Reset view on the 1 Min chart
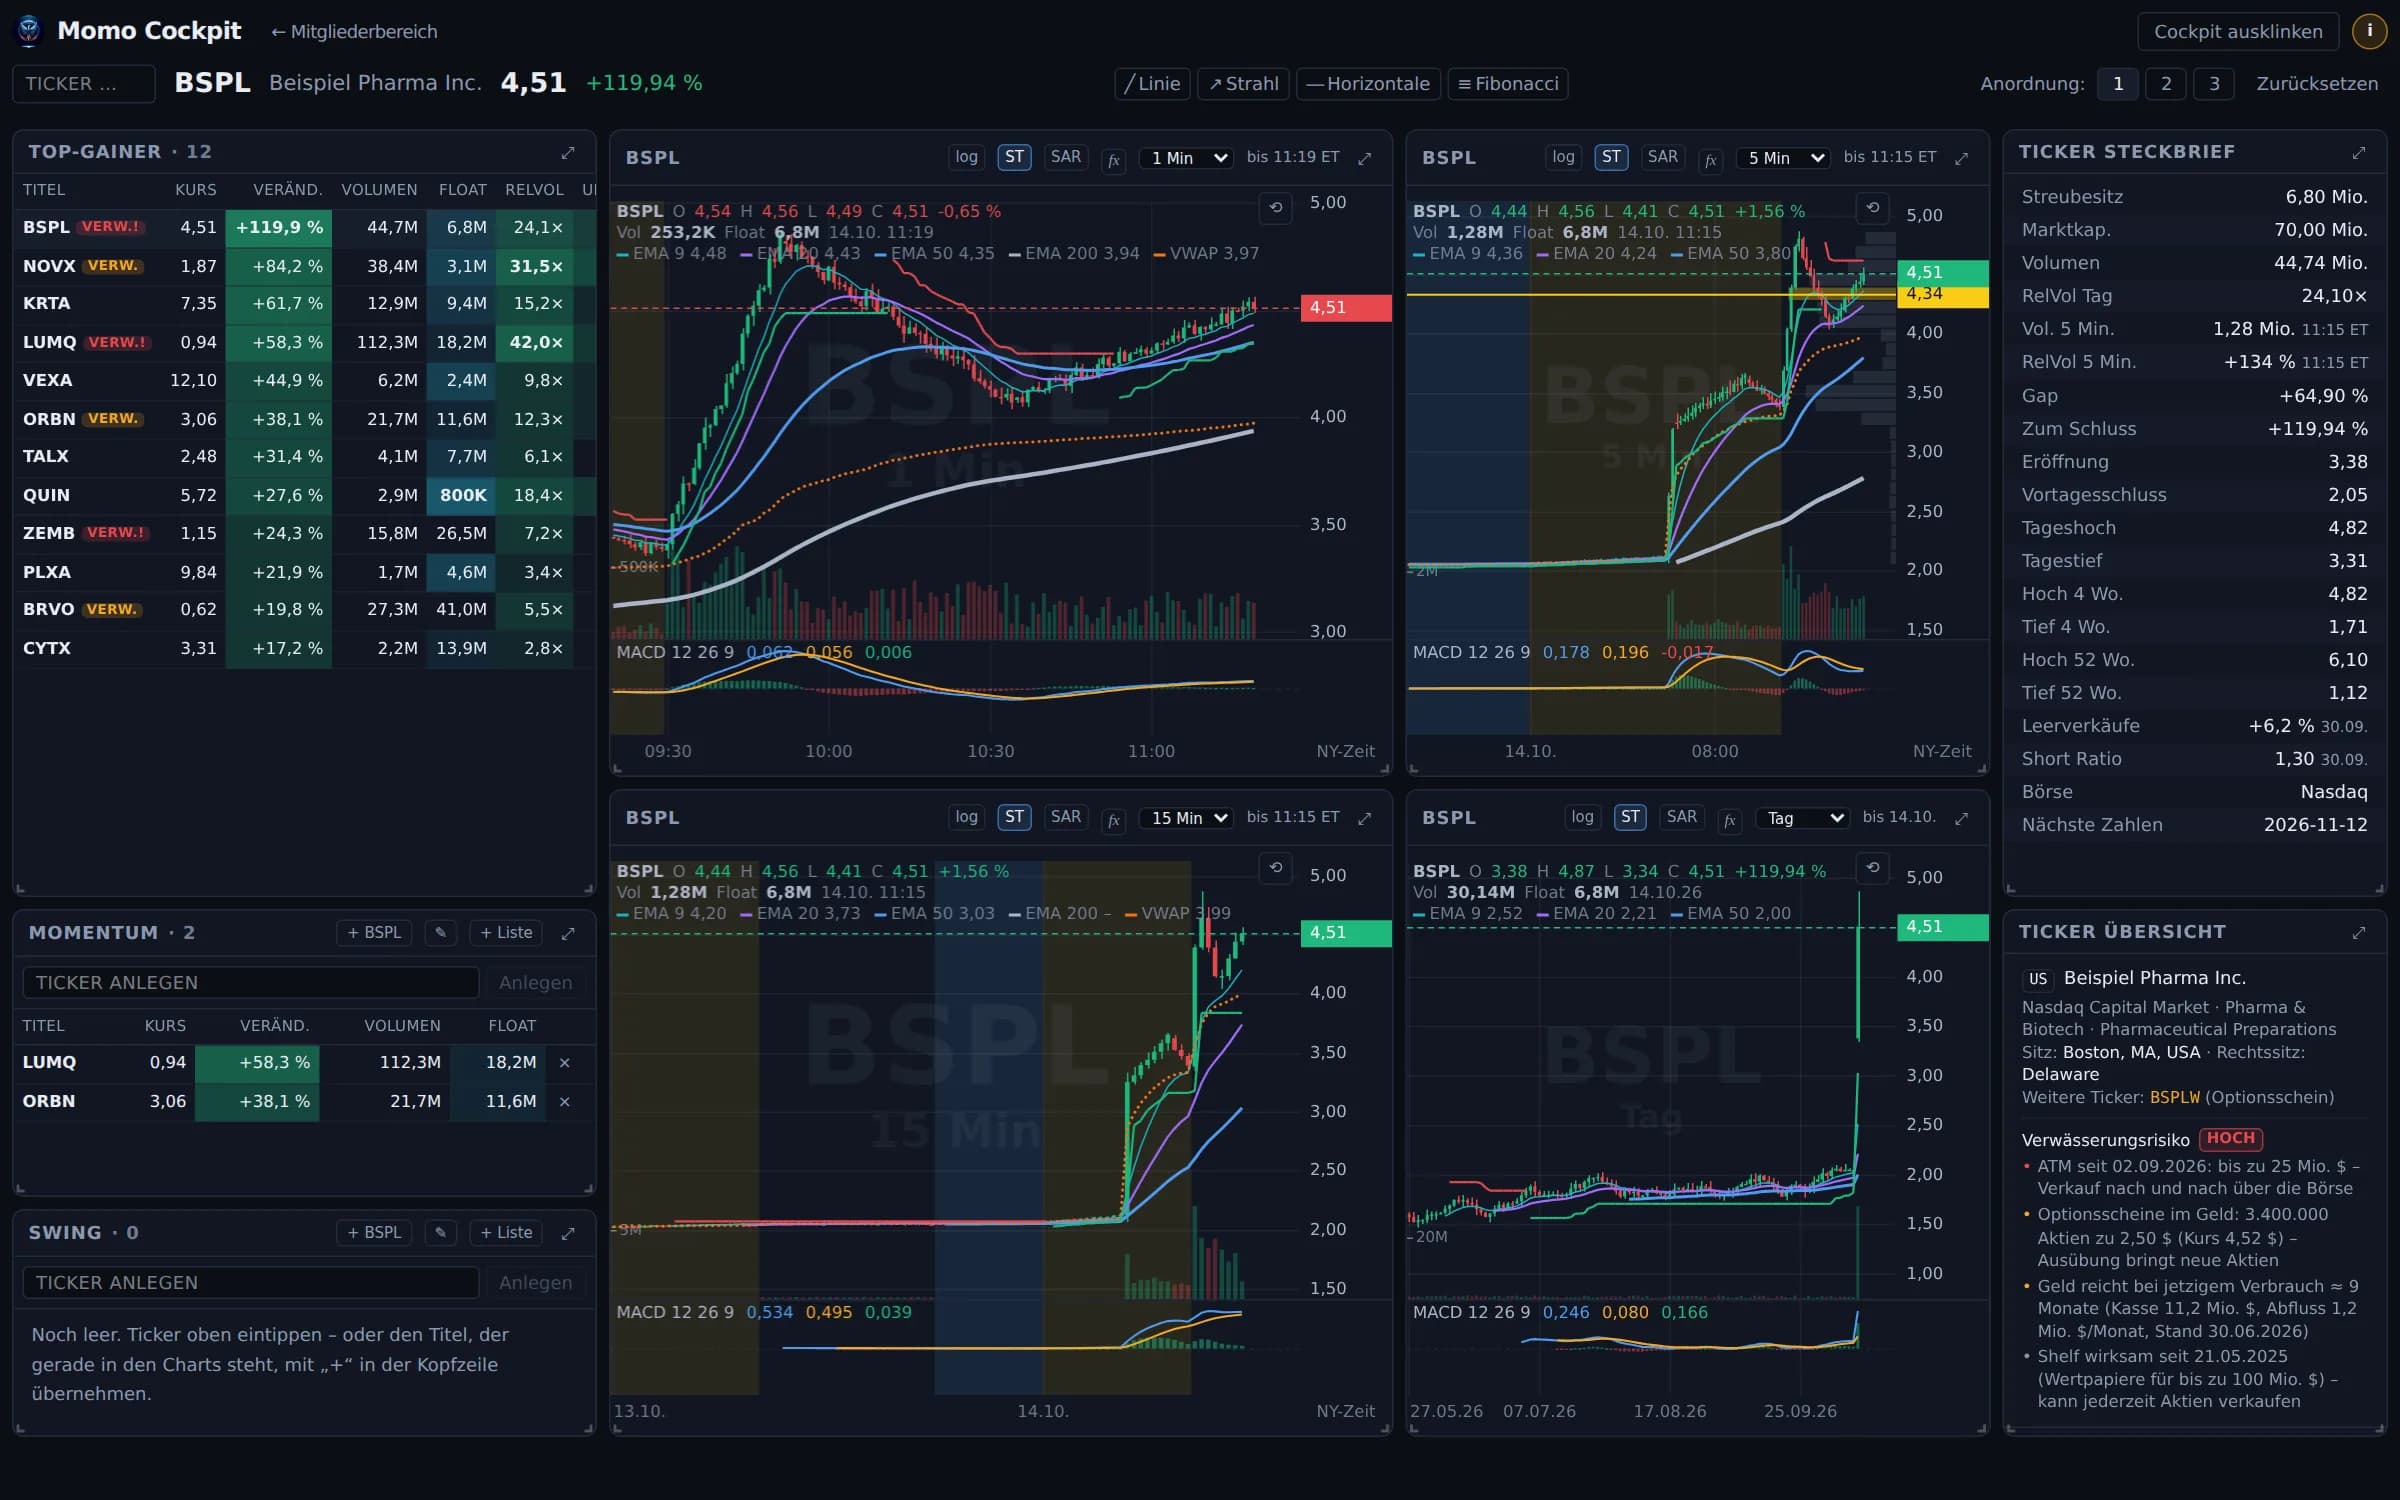The image size is (2400, 1500). pos(1276,208)
